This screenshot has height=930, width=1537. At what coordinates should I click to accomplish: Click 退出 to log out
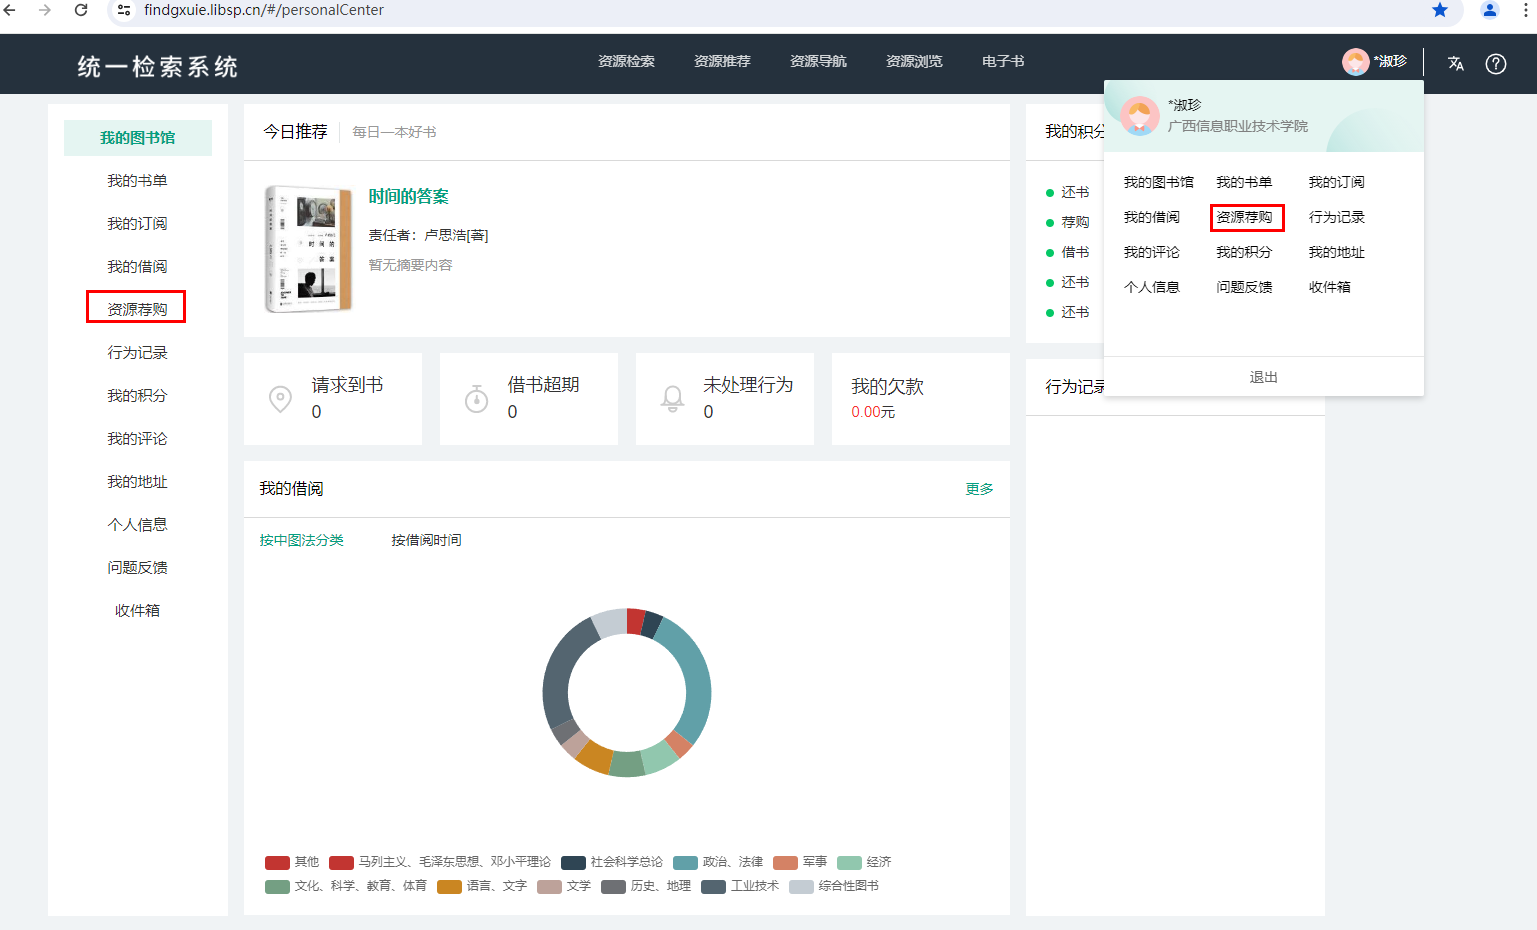[1263, 377]
